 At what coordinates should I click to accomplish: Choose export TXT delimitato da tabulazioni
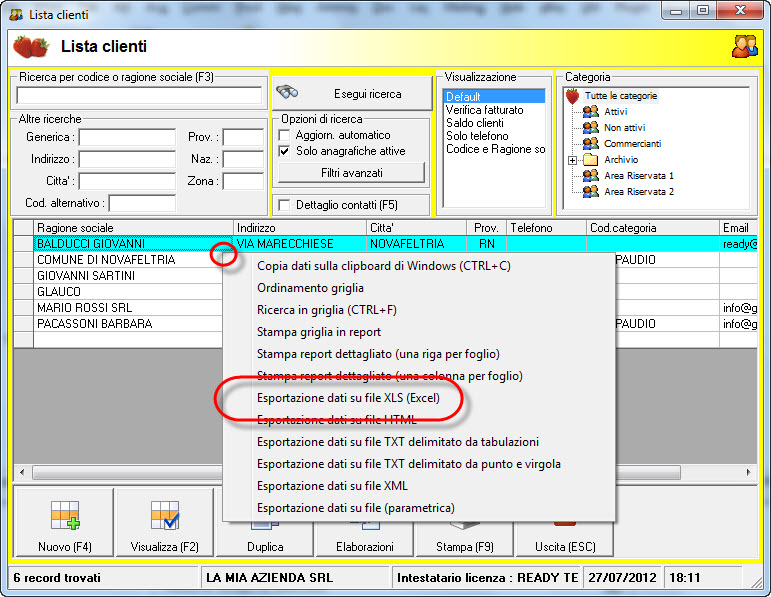click(x=398, y=442)
